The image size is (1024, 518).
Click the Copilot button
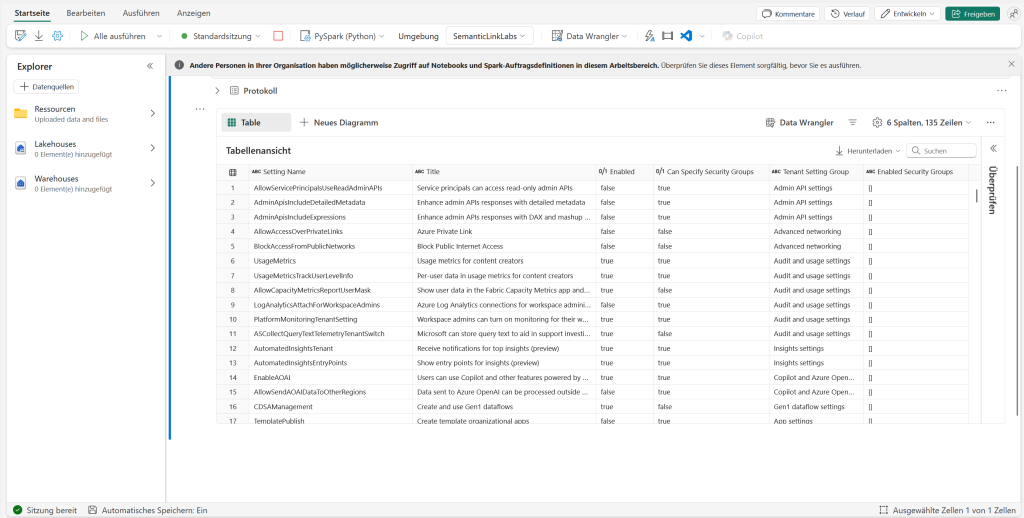(743, 36)
